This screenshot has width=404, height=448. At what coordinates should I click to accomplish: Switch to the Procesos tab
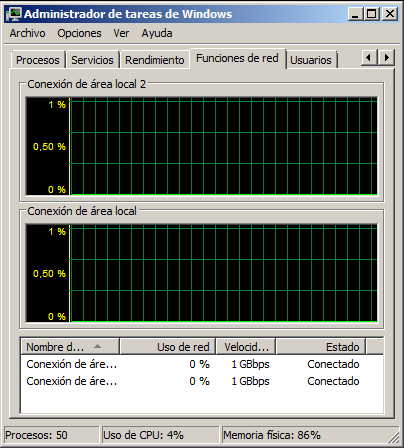pyautogui.click(x=38, y=60)
